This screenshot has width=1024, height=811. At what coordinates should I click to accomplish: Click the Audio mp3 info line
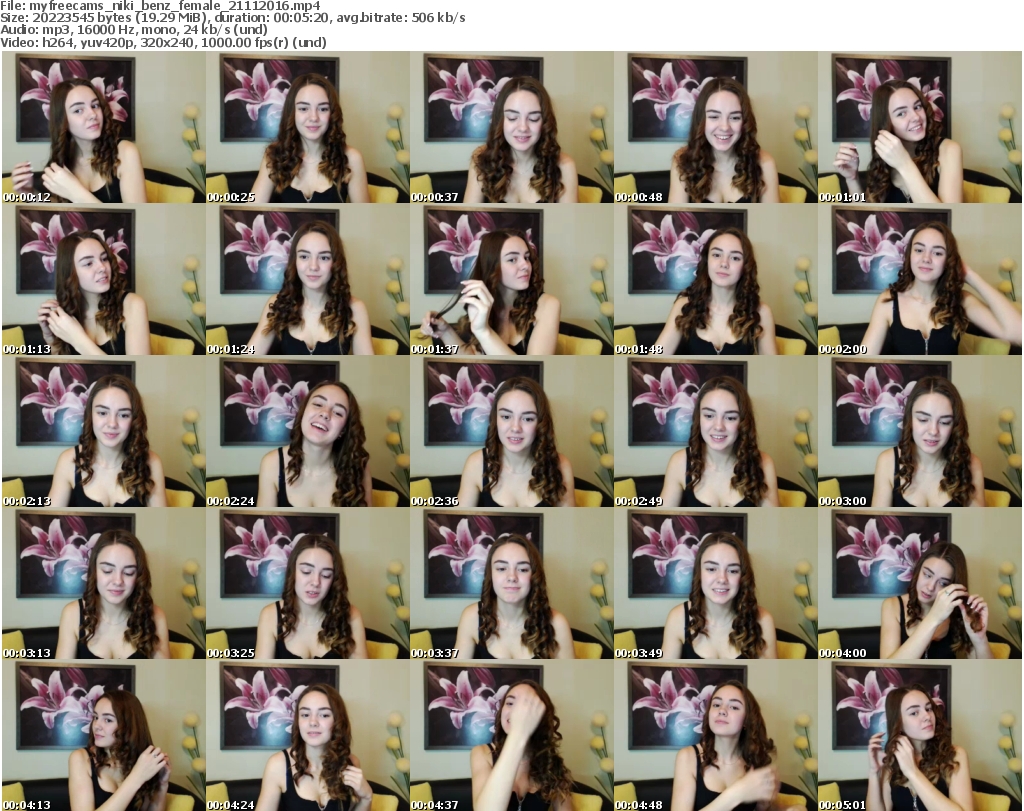pyautogui.click(x=134, y=30)
